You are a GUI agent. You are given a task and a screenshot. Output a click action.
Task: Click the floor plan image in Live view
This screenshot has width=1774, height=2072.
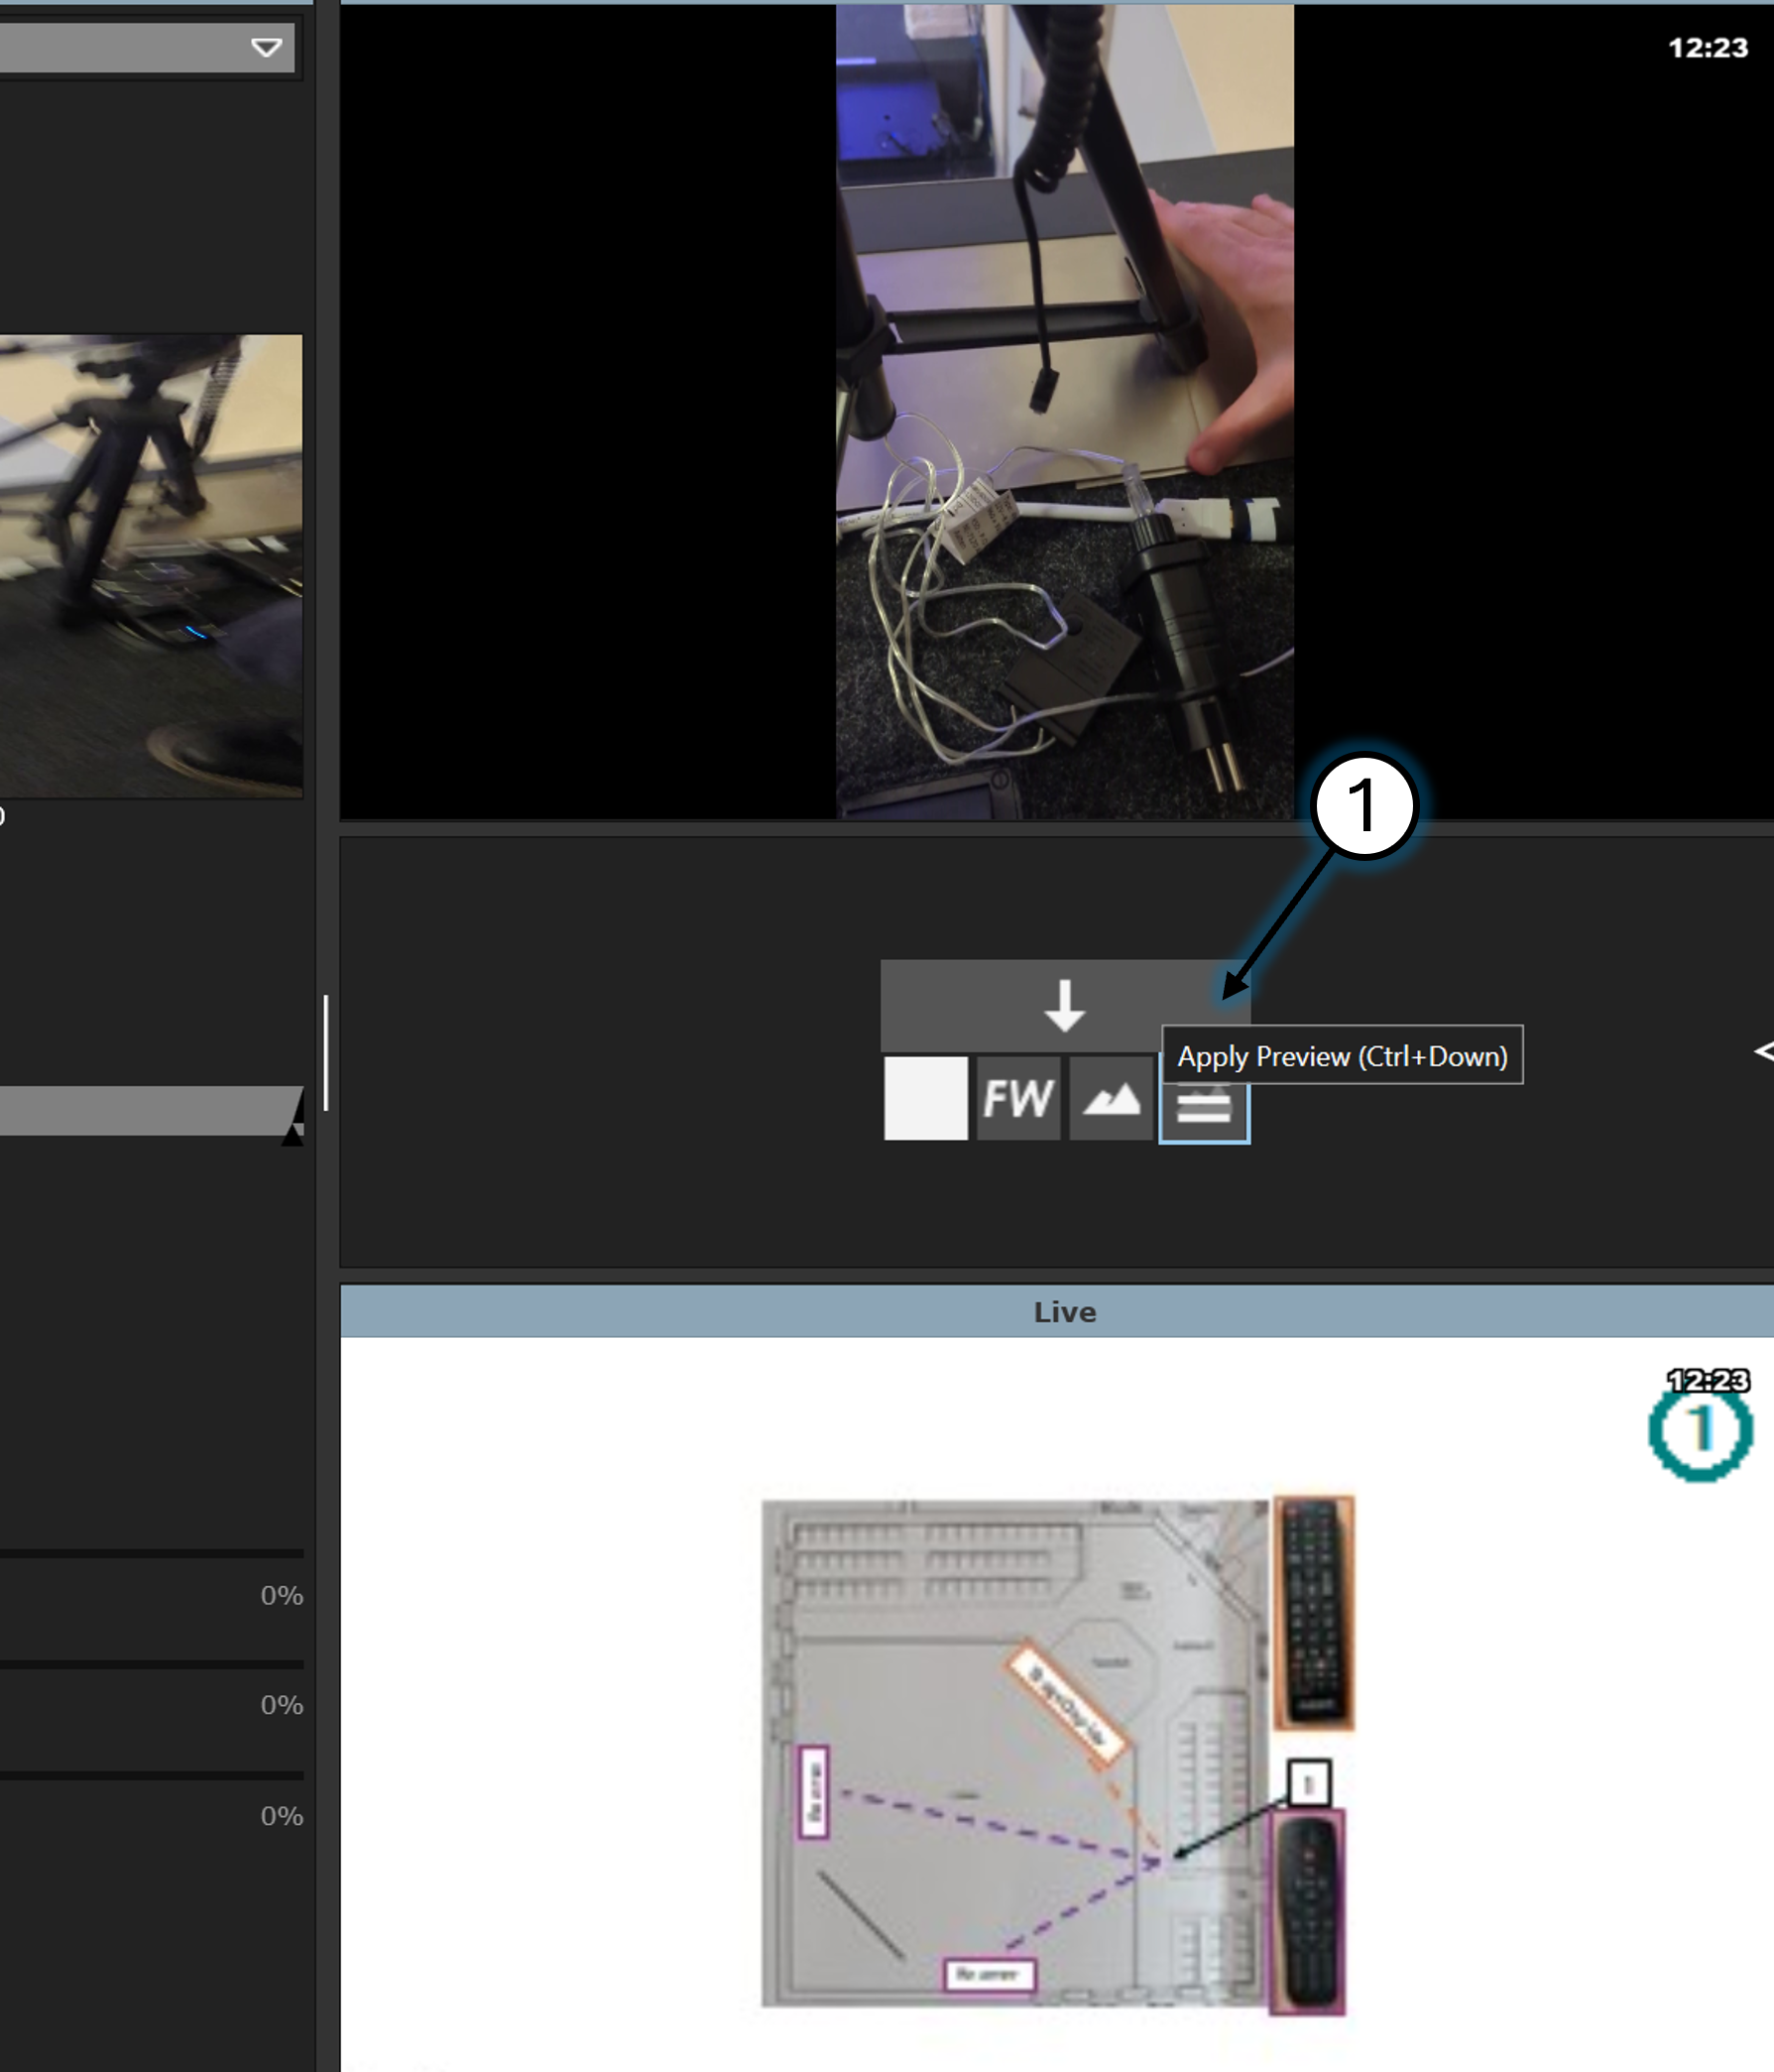tap(1014, 1752)
